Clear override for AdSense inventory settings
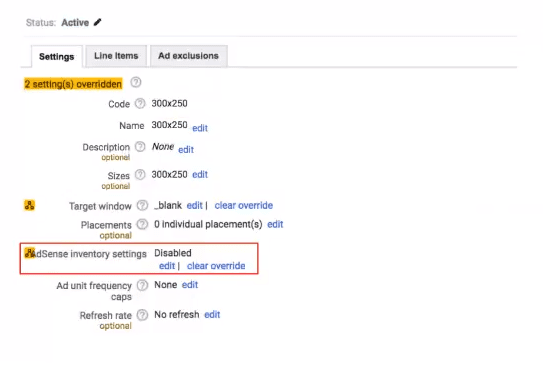The width and height of the screenshot is (543, 375). coord(216,266)
